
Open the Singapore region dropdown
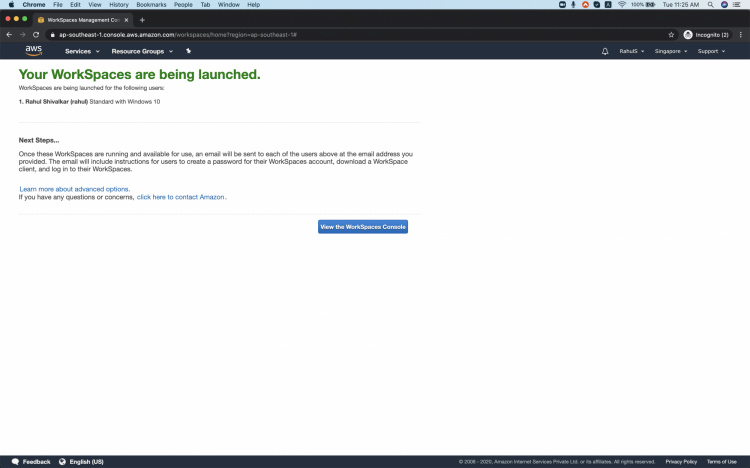pyautogui.click(x=670, y=51)
